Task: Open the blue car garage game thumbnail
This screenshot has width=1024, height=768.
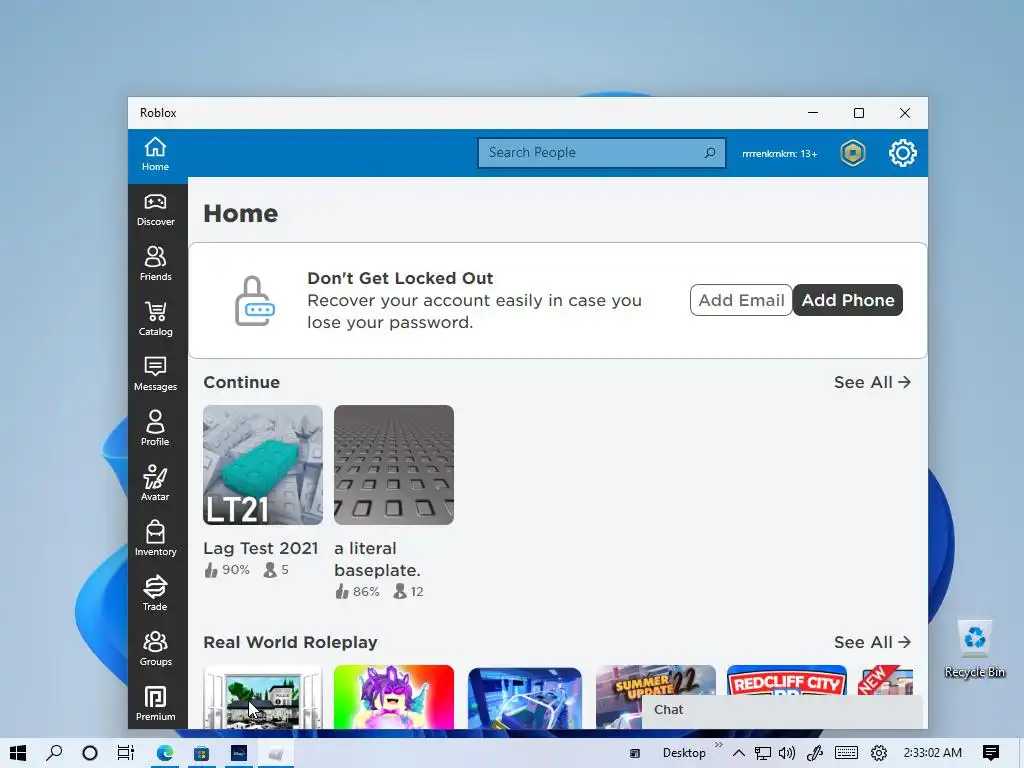Action: point(524,697)
